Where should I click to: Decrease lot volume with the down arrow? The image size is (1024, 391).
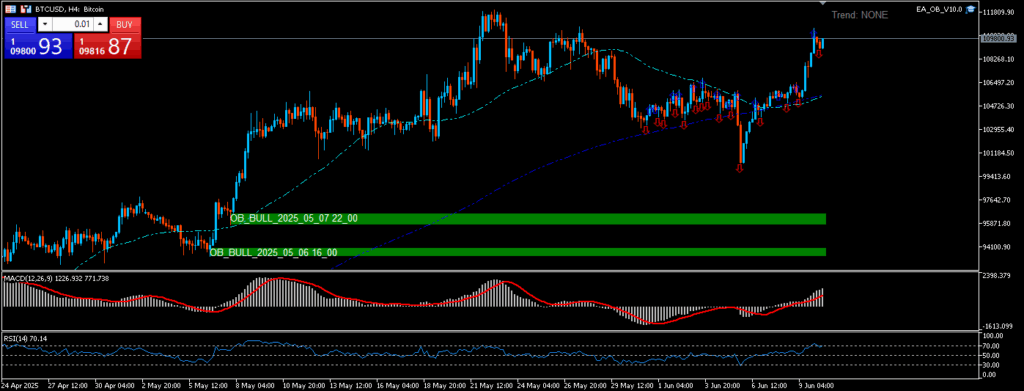45,25
